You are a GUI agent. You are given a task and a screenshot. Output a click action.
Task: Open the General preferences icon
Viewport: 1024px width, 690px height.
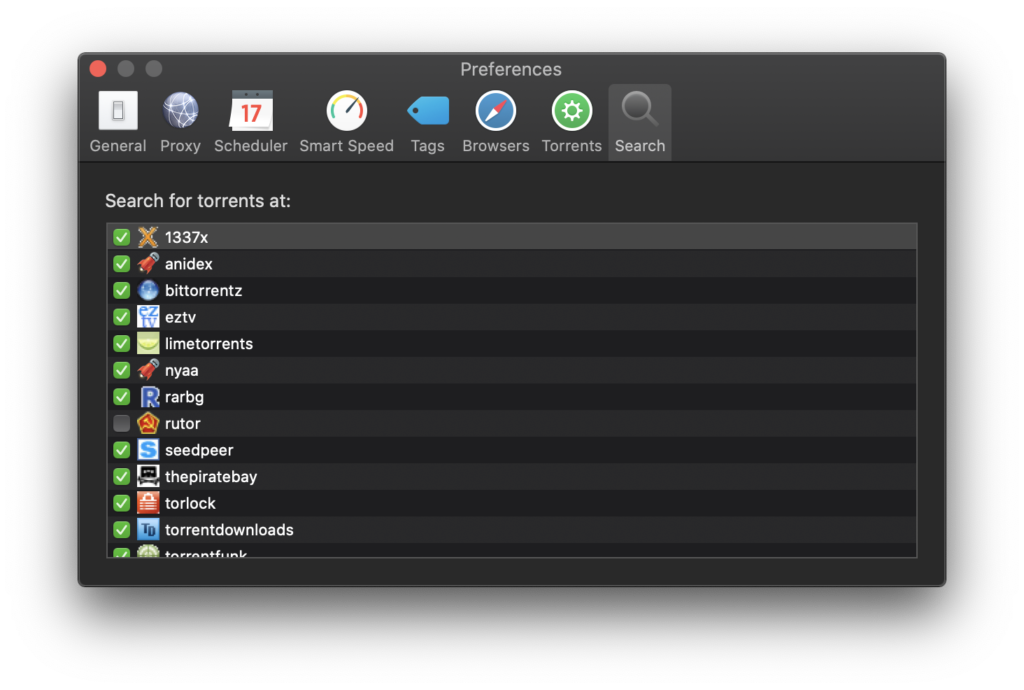[x=118, y=110]
